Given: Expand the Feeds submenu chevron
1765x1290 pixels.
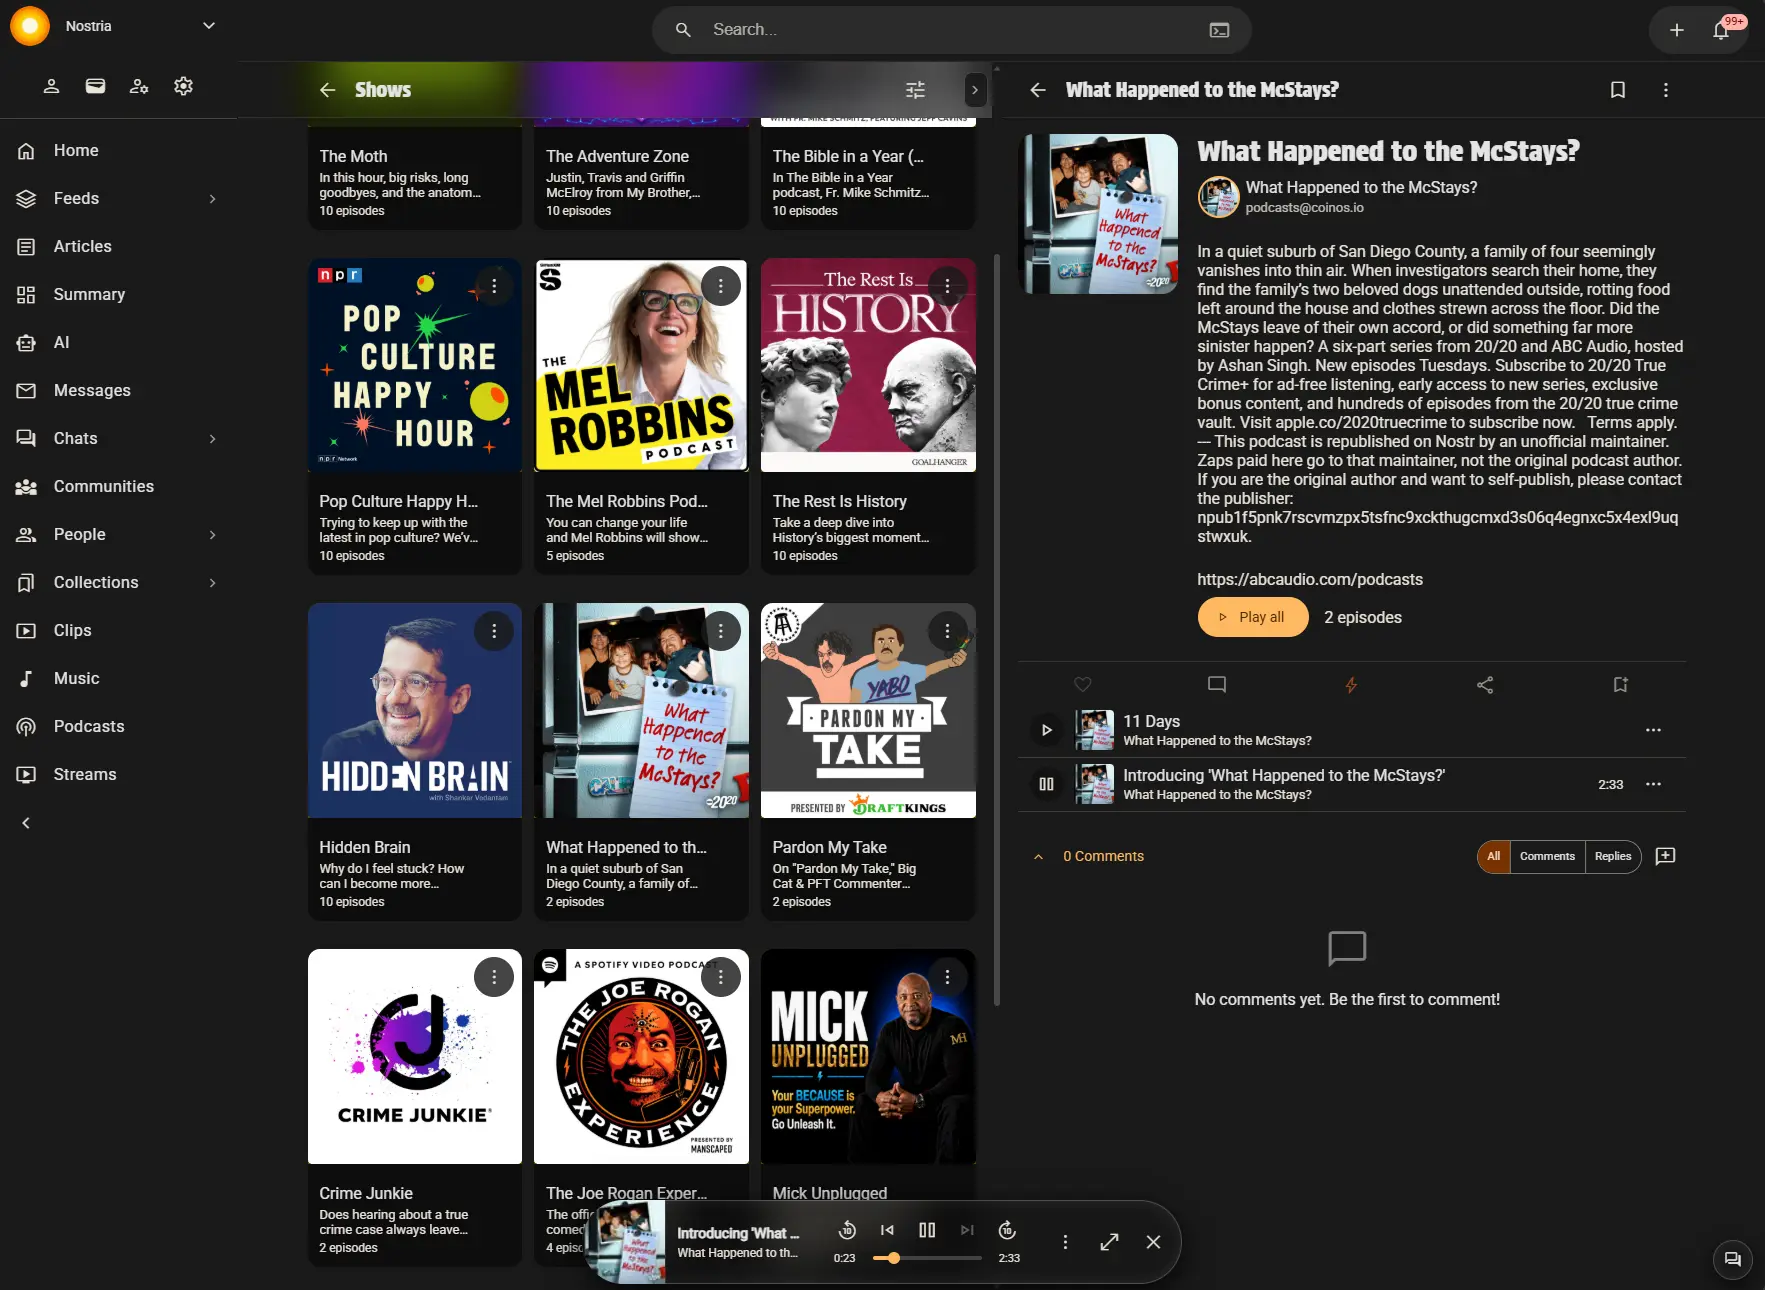Looking at the screenshot, I should click(212, 199).
